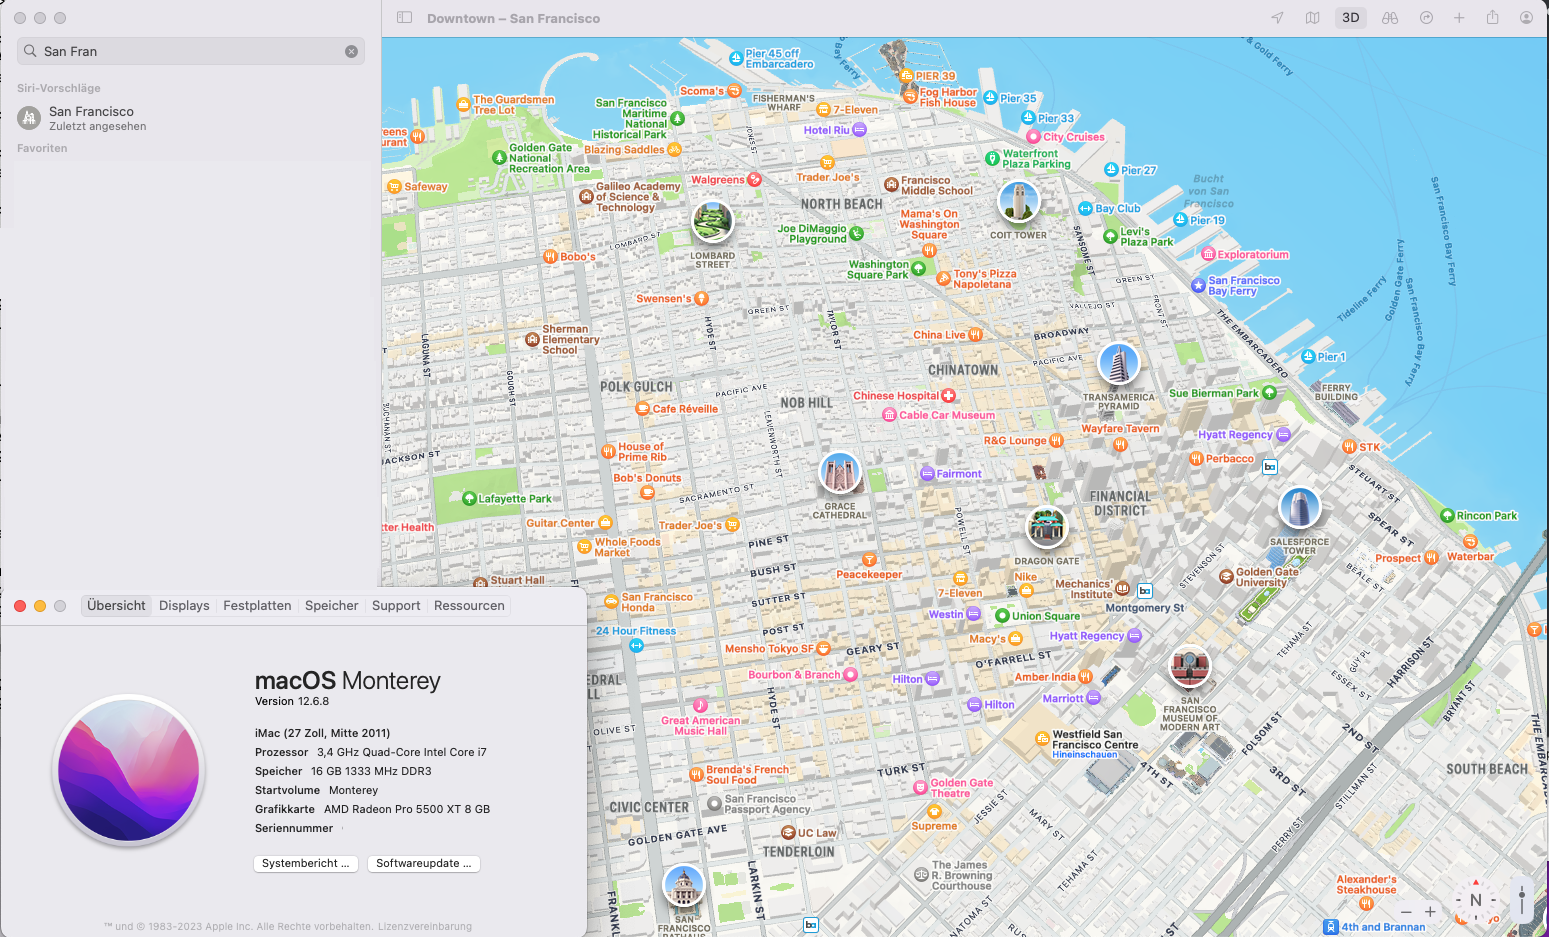Click the CHINATOWN neighborhood label
The width and height of the screenshot is (1549, 937).
click(x=963, y=370)
